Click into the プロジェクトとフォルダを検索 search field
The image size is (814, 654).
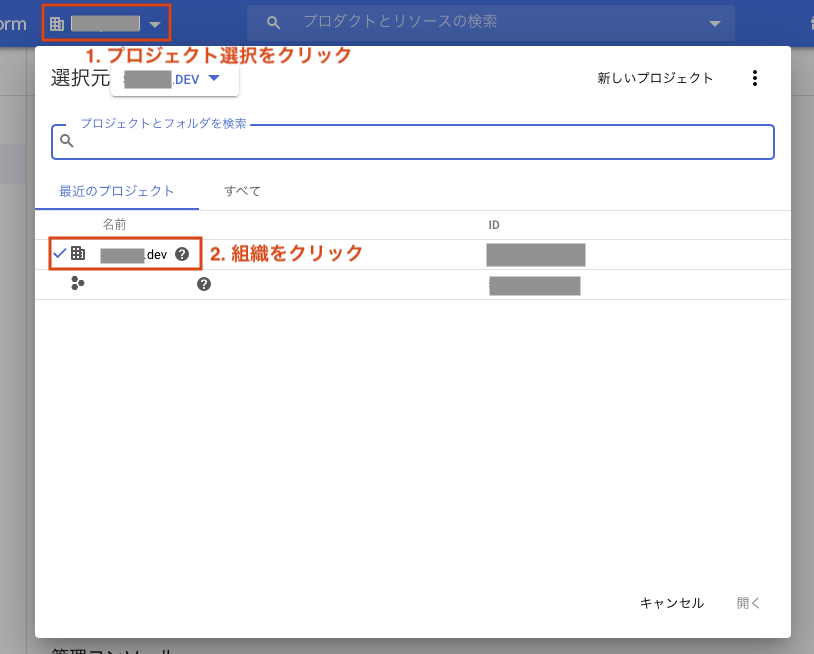(400, 142)
